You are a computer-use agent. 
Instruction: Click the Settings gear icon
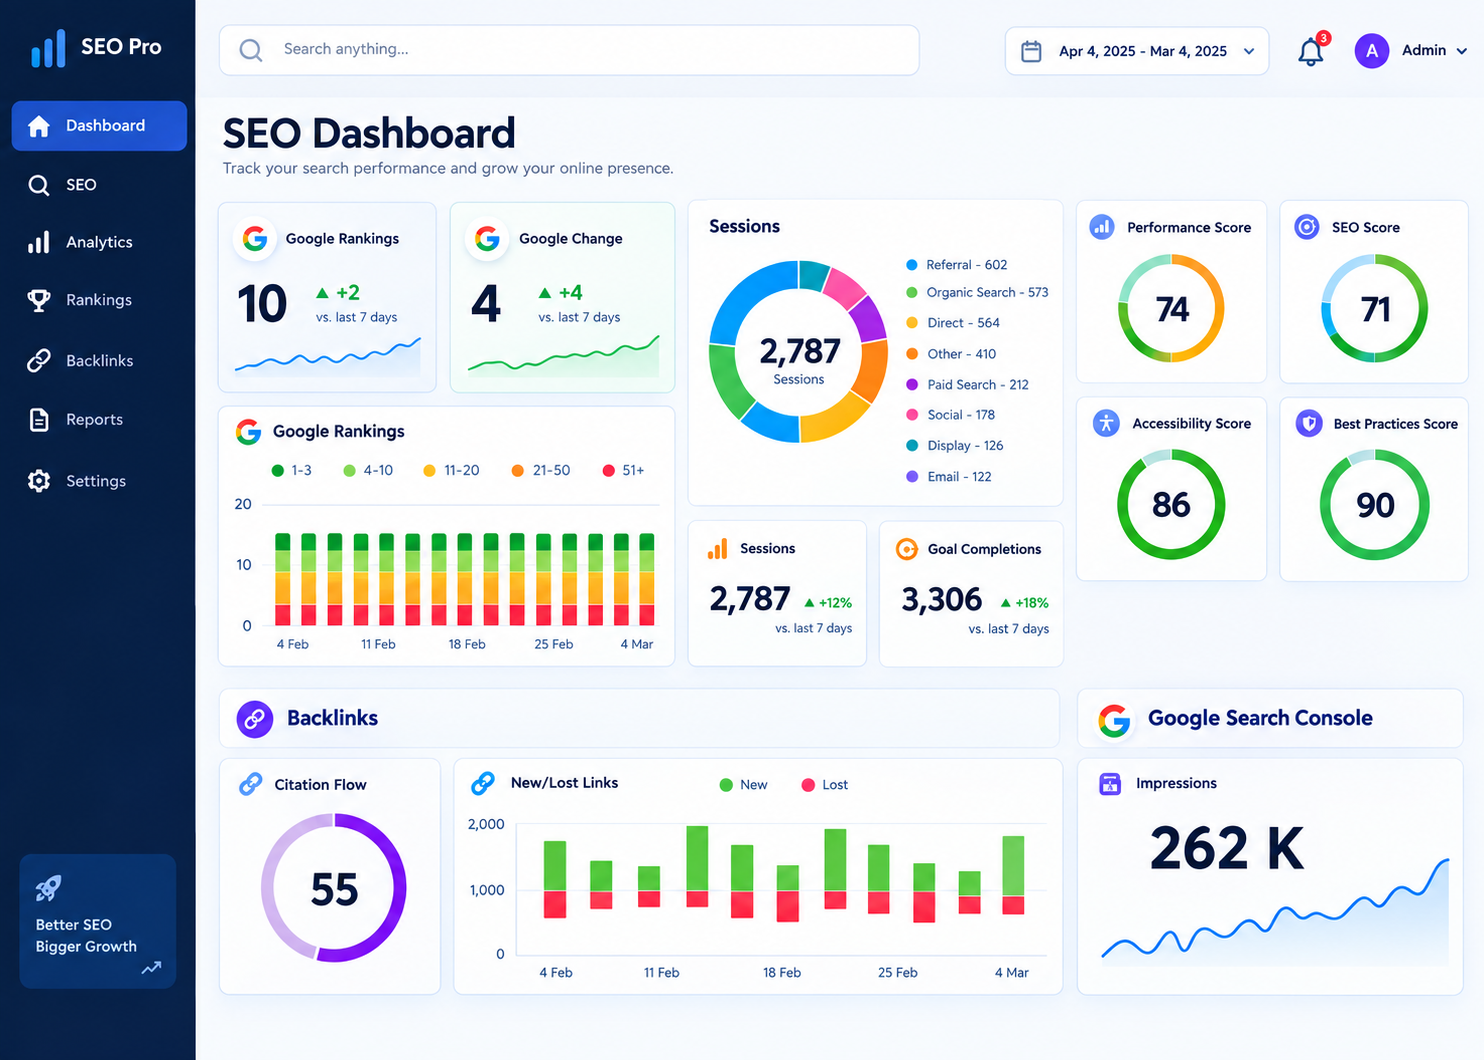tap(39, 481)
